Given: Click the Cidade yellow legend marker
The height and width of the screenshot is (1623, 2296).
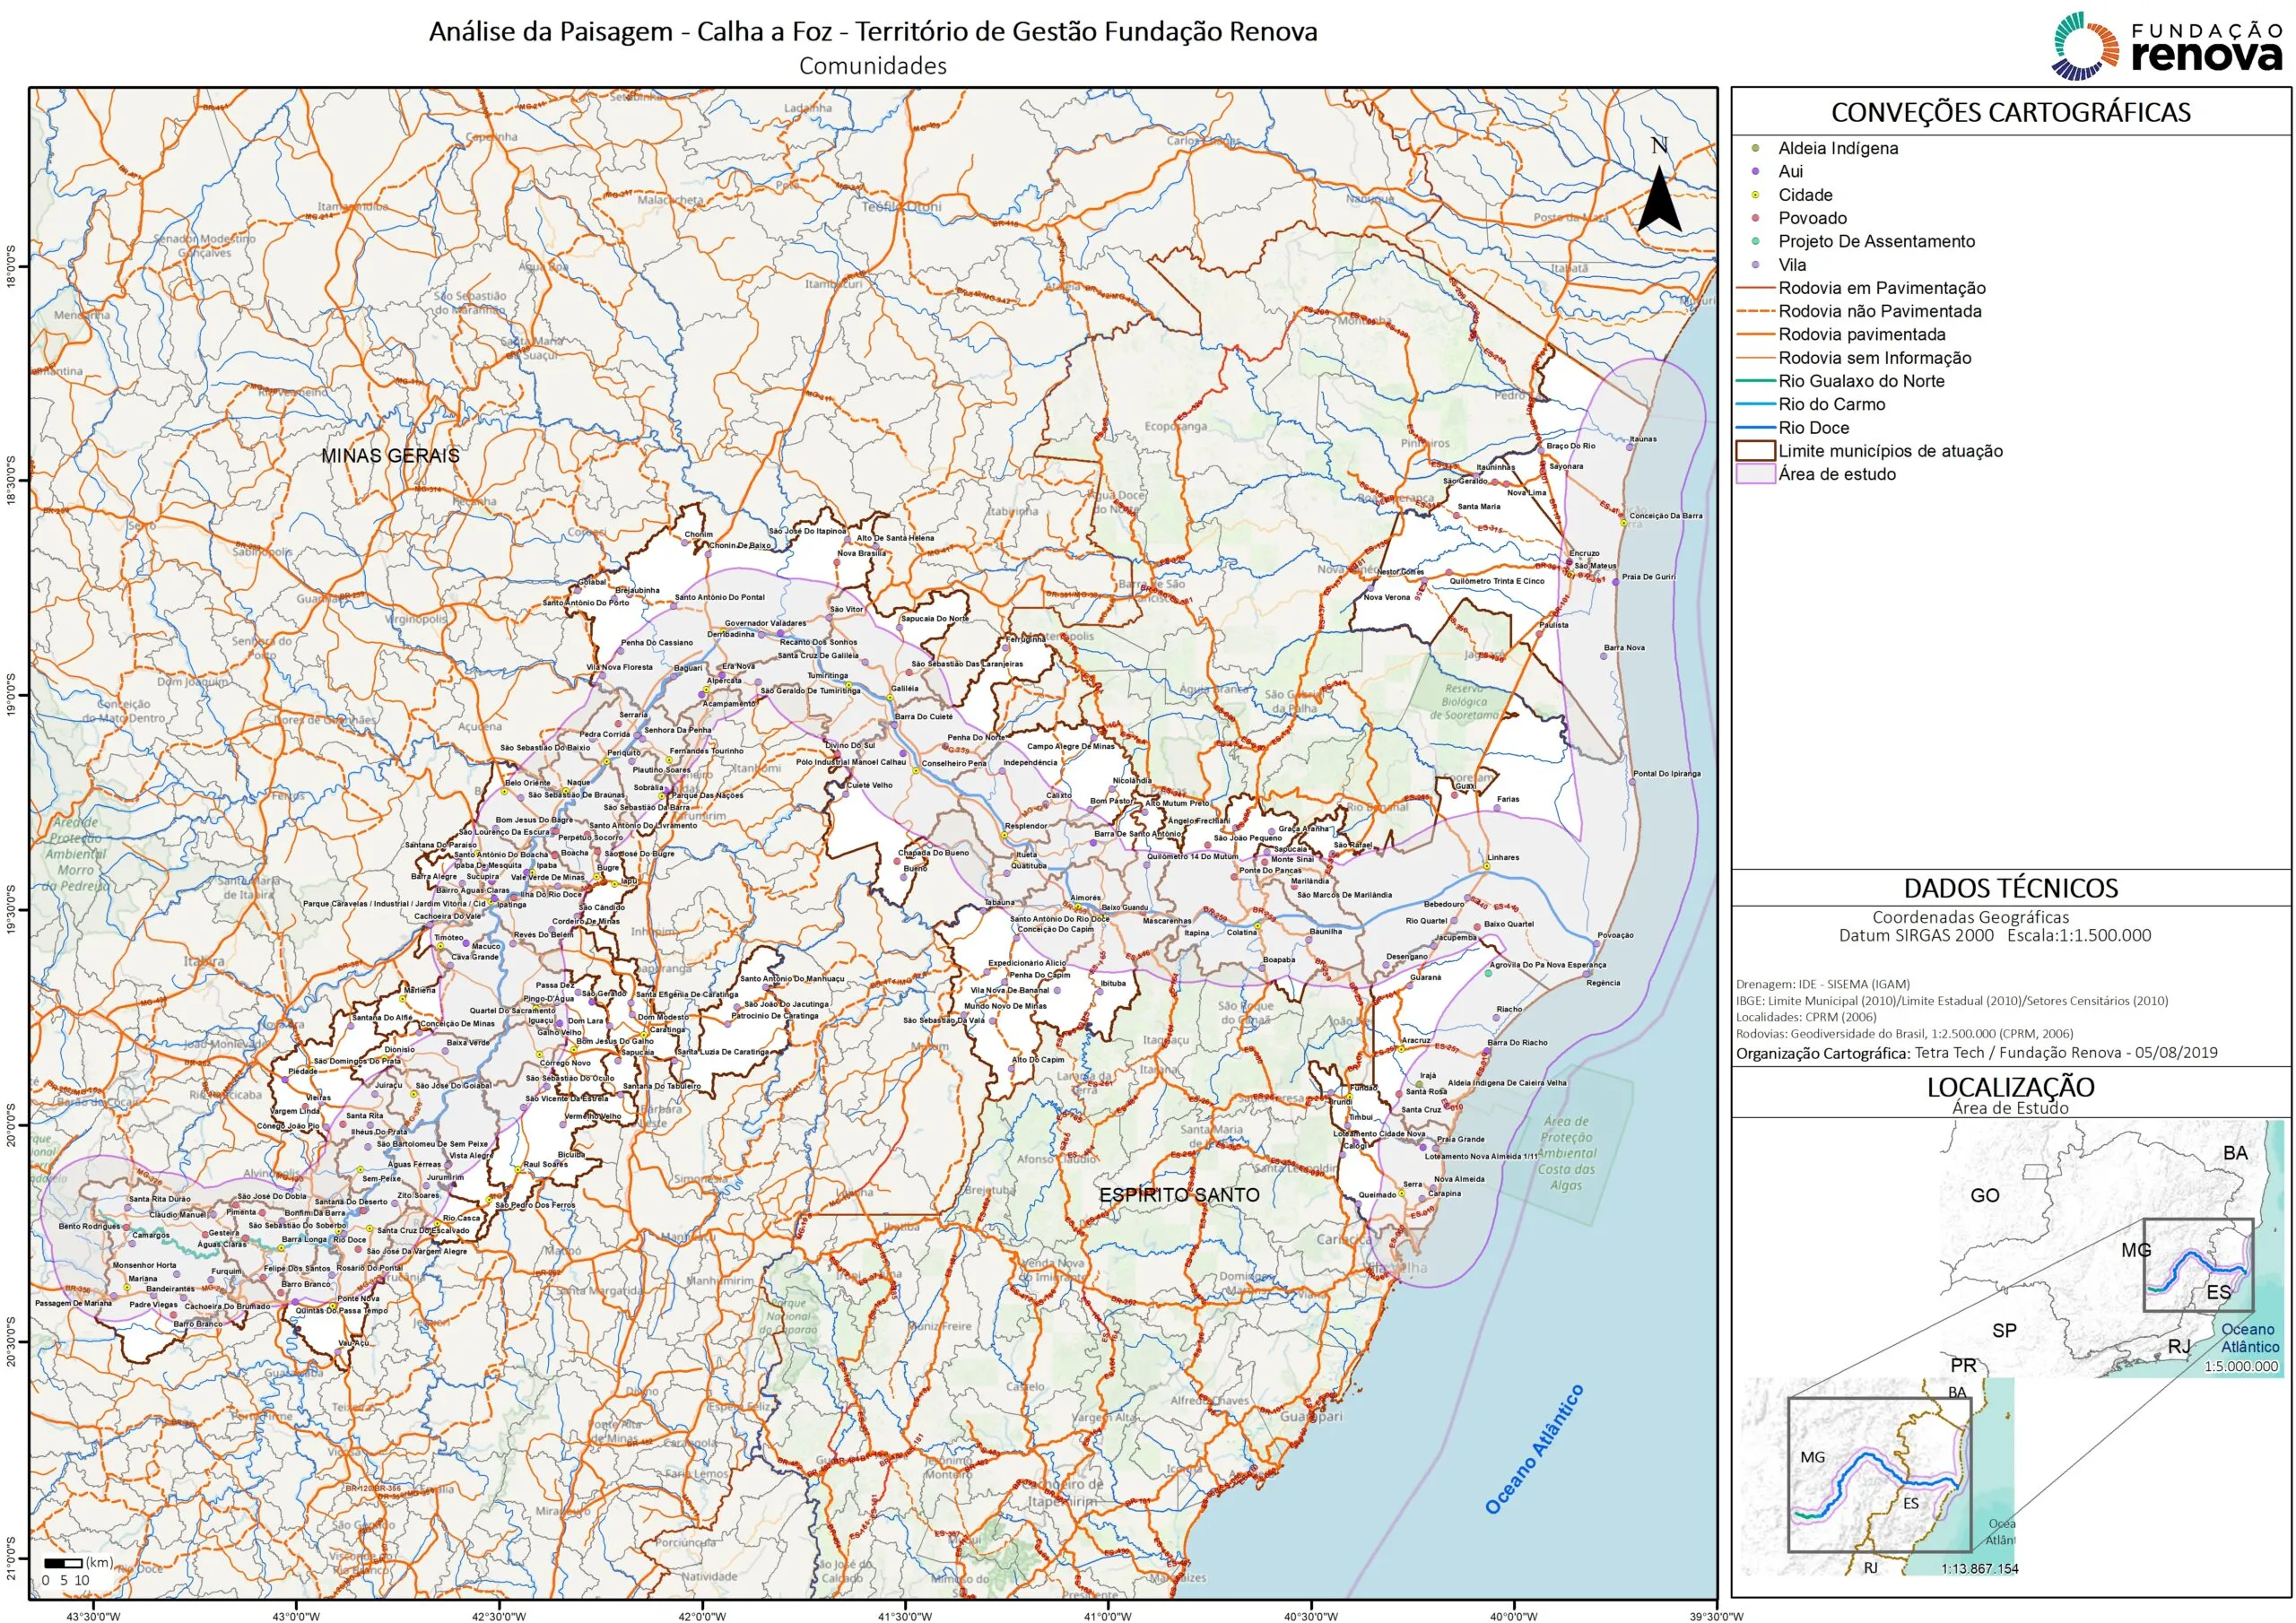Looking at the screenshot, I should [1755, 195].
